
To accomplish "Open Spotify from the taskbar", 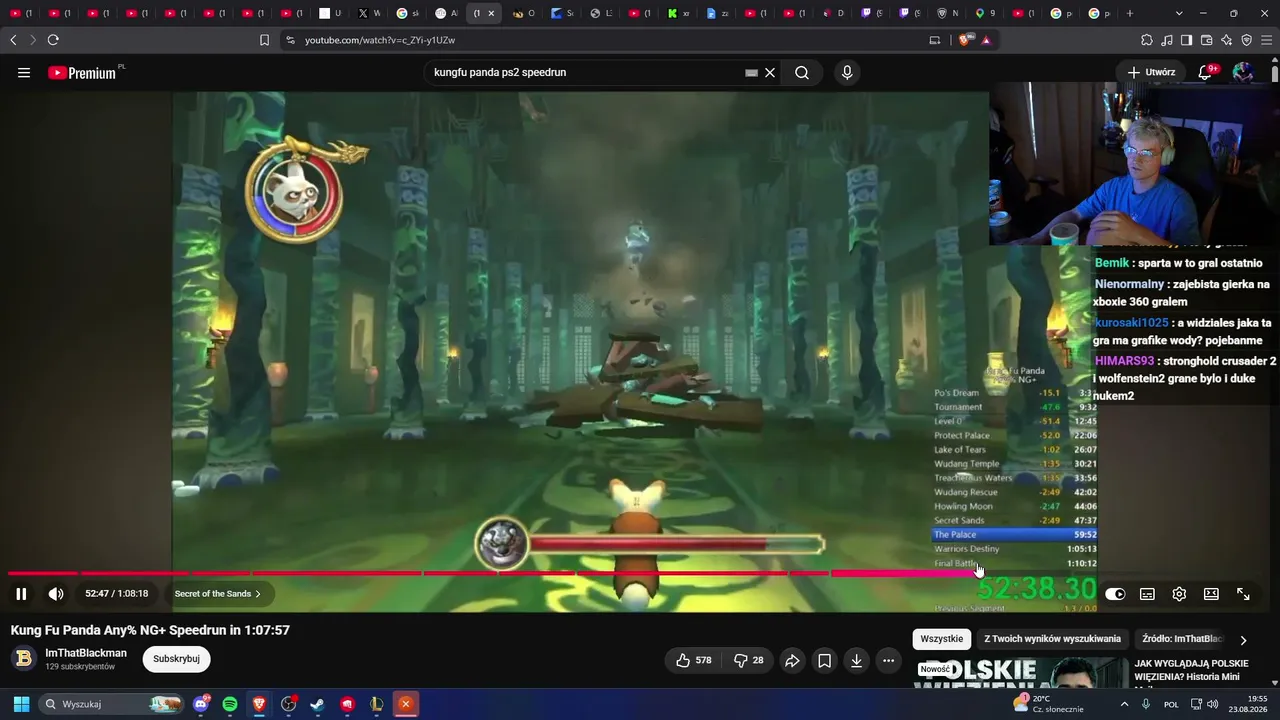I will pos(230,704).
